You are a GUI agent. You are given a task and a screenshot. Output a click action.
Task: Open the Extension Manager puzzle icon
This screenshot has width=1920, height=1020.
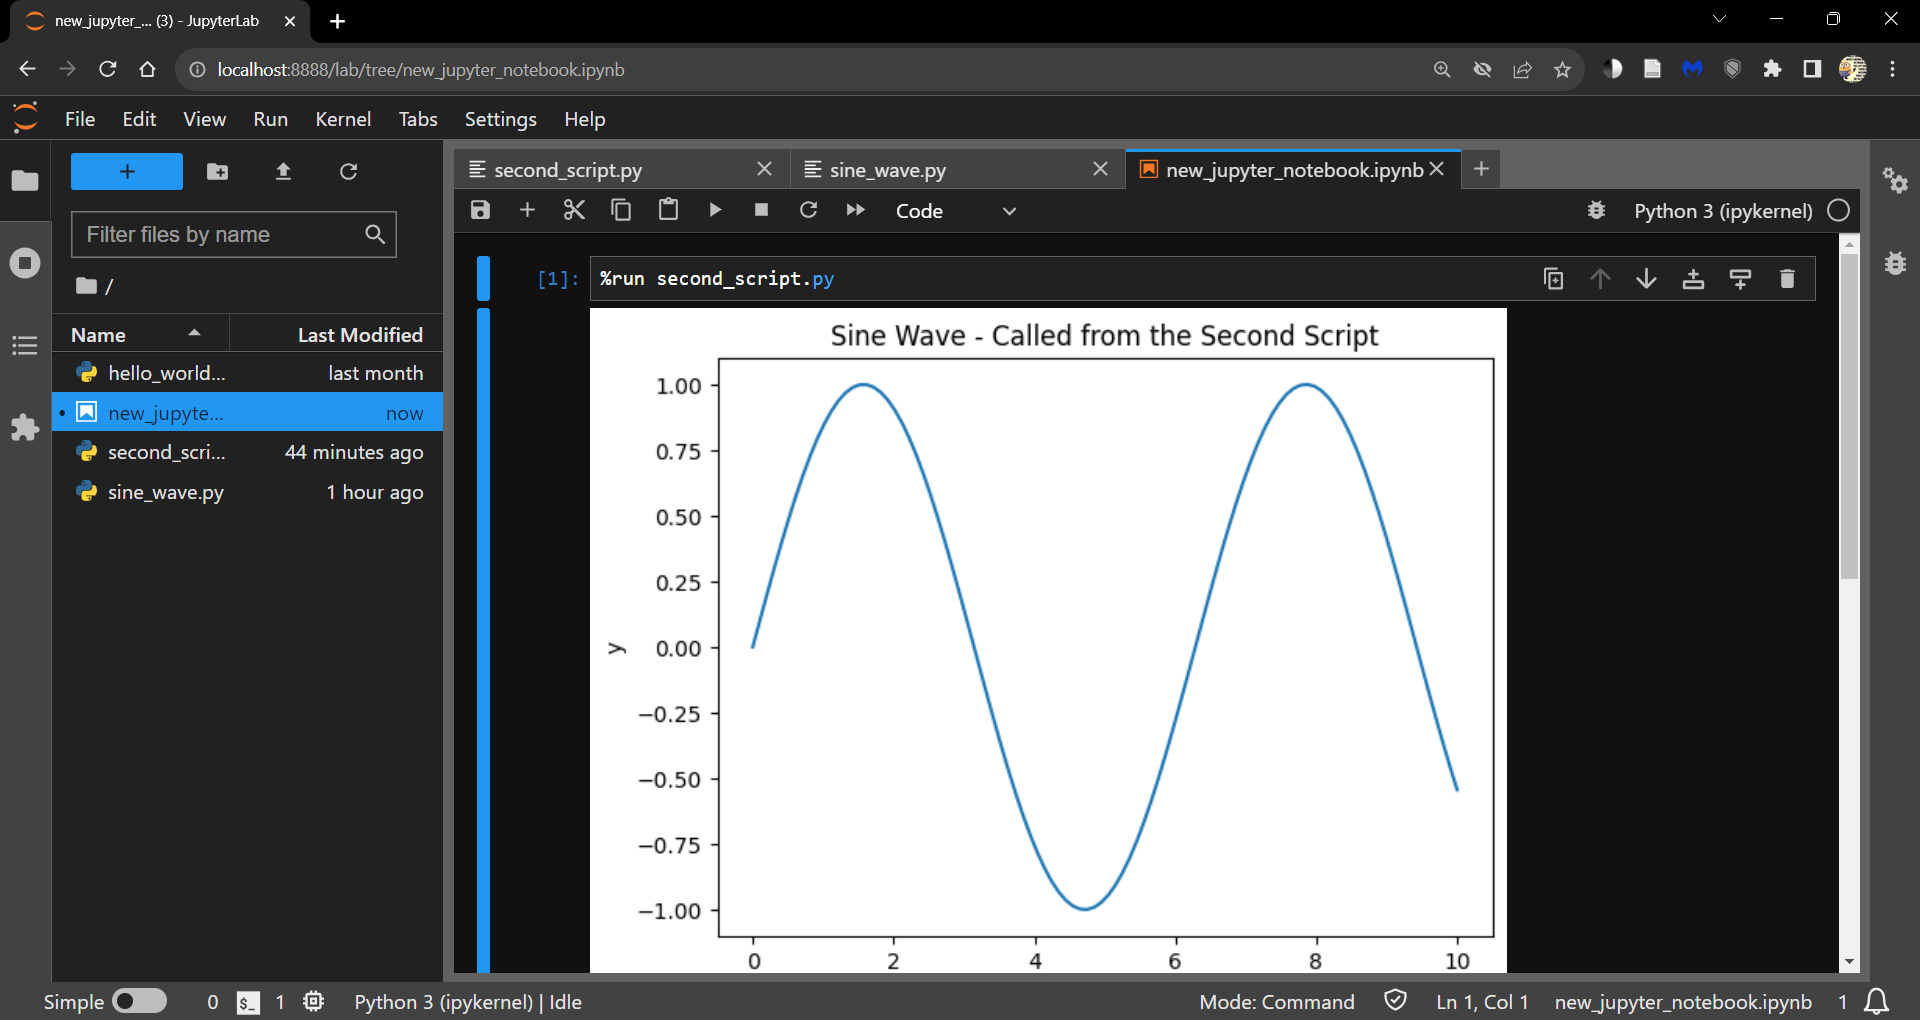click(24, 427)
